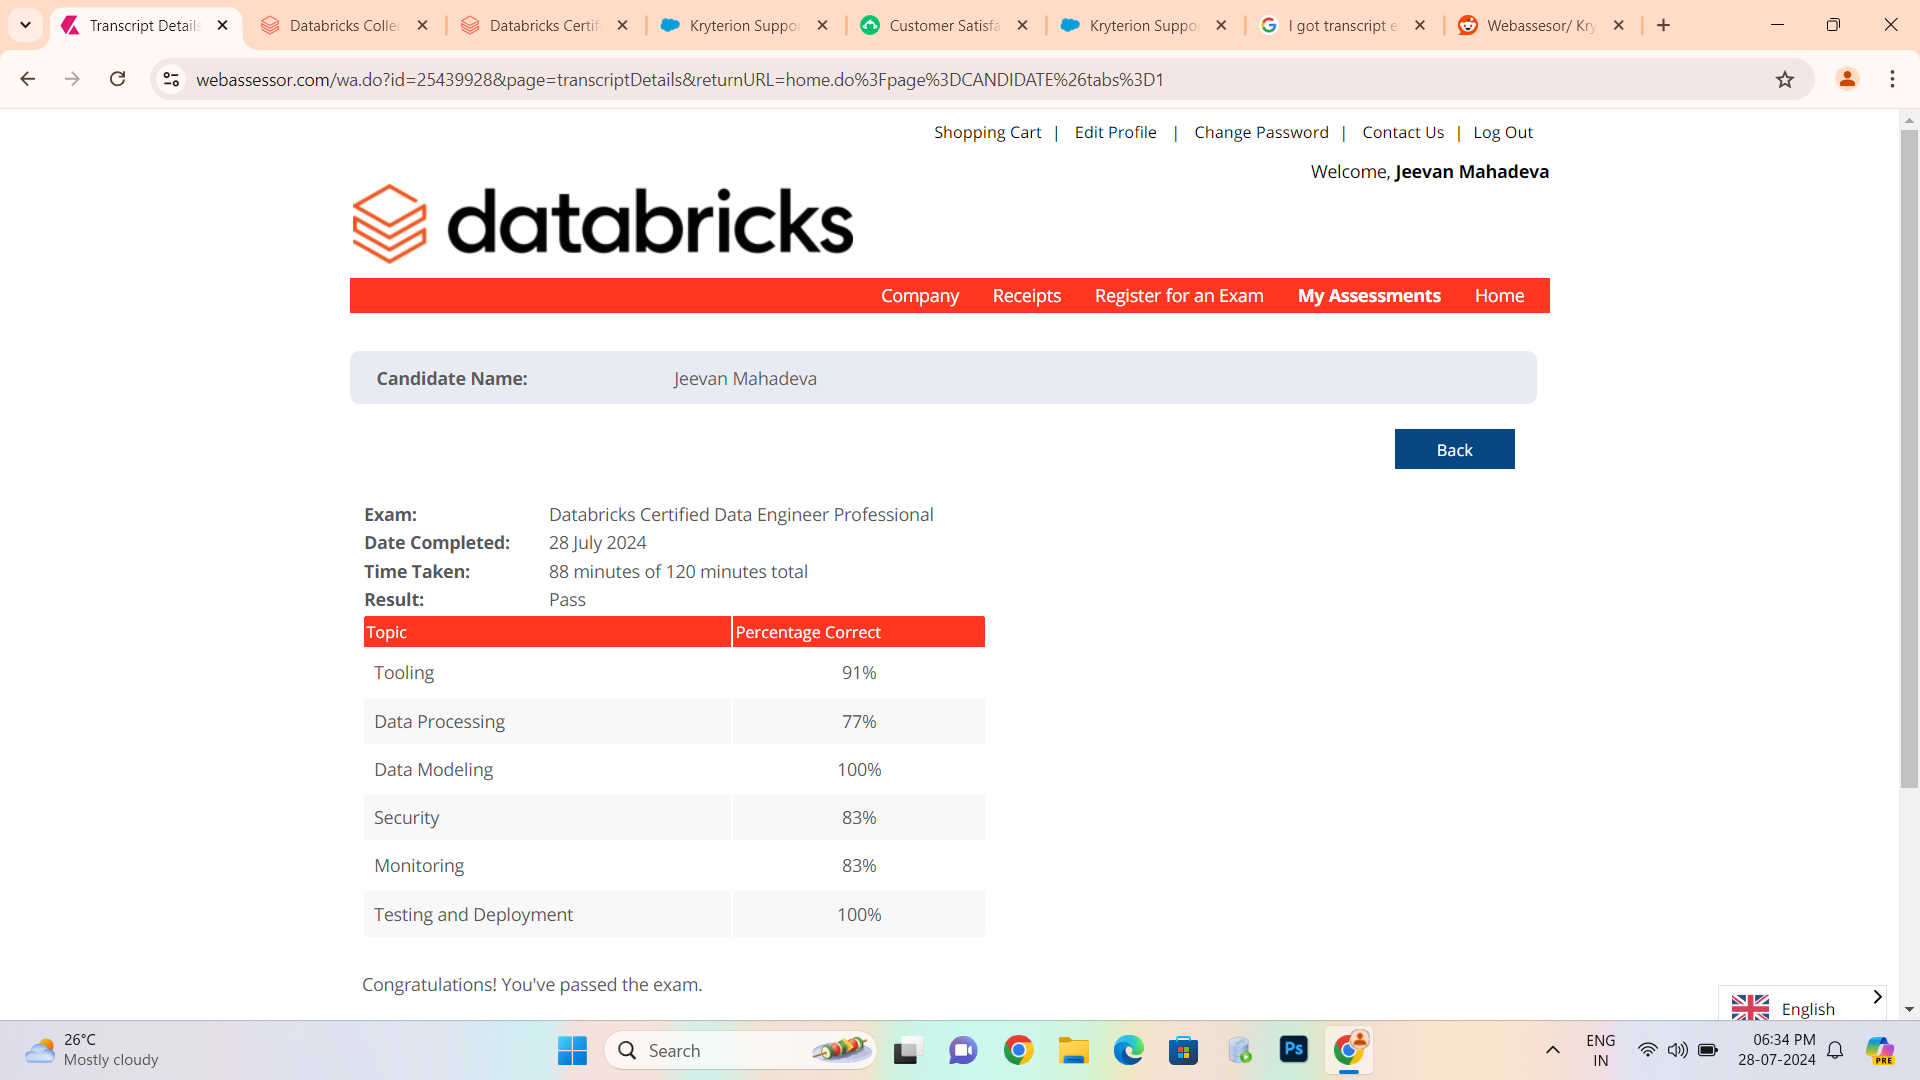The width and height of the screenshot is (1920, 1080).
Task: Bookmark this page with star icon
Action: tap(1785, 79)
